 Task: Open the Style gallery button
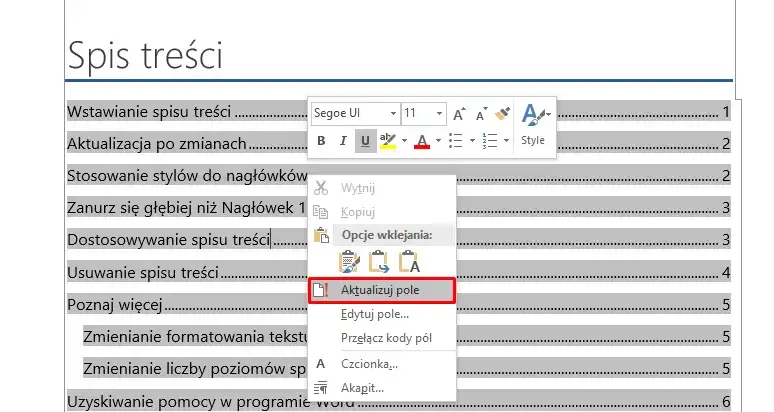(534, 124)
